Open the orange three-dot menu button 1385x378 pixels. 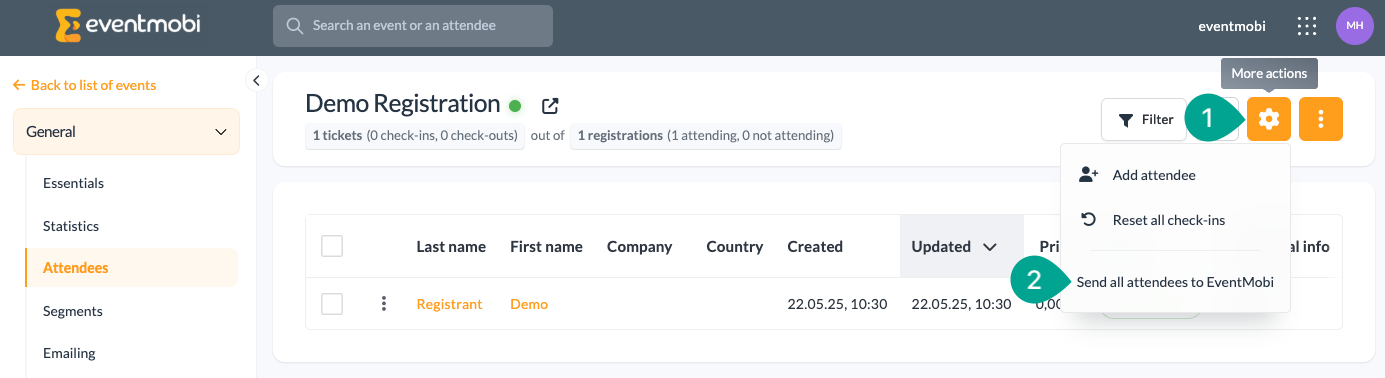coord(1321,119)
